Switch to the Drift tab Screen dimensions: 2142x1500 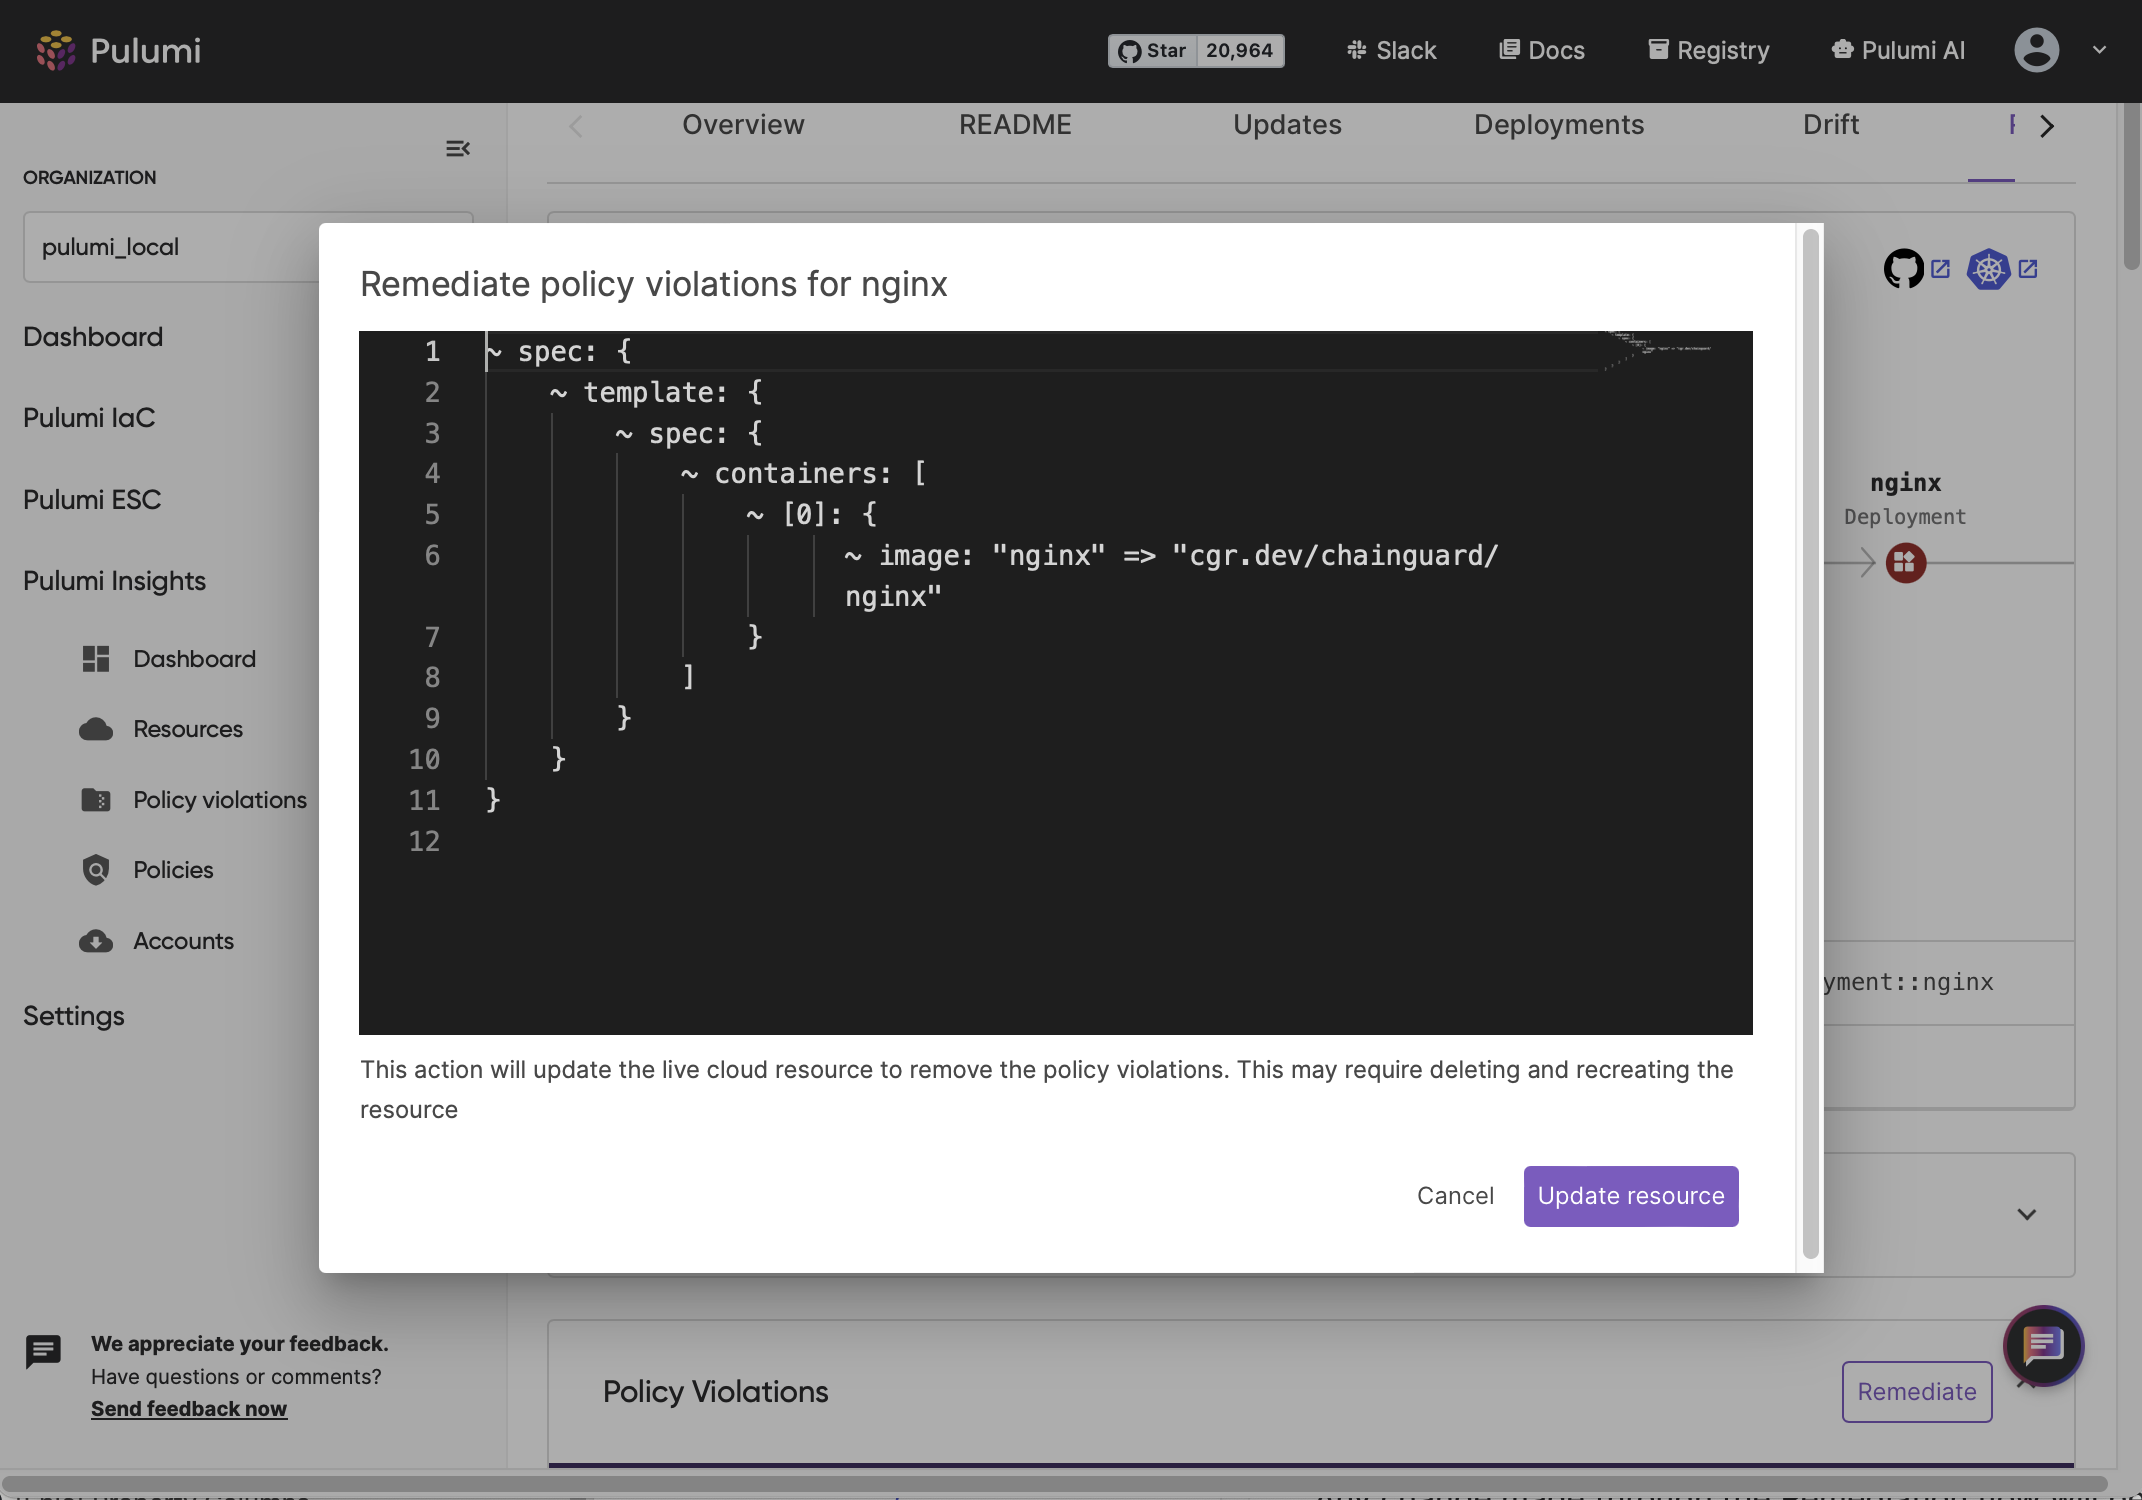tap(1831, 125)
